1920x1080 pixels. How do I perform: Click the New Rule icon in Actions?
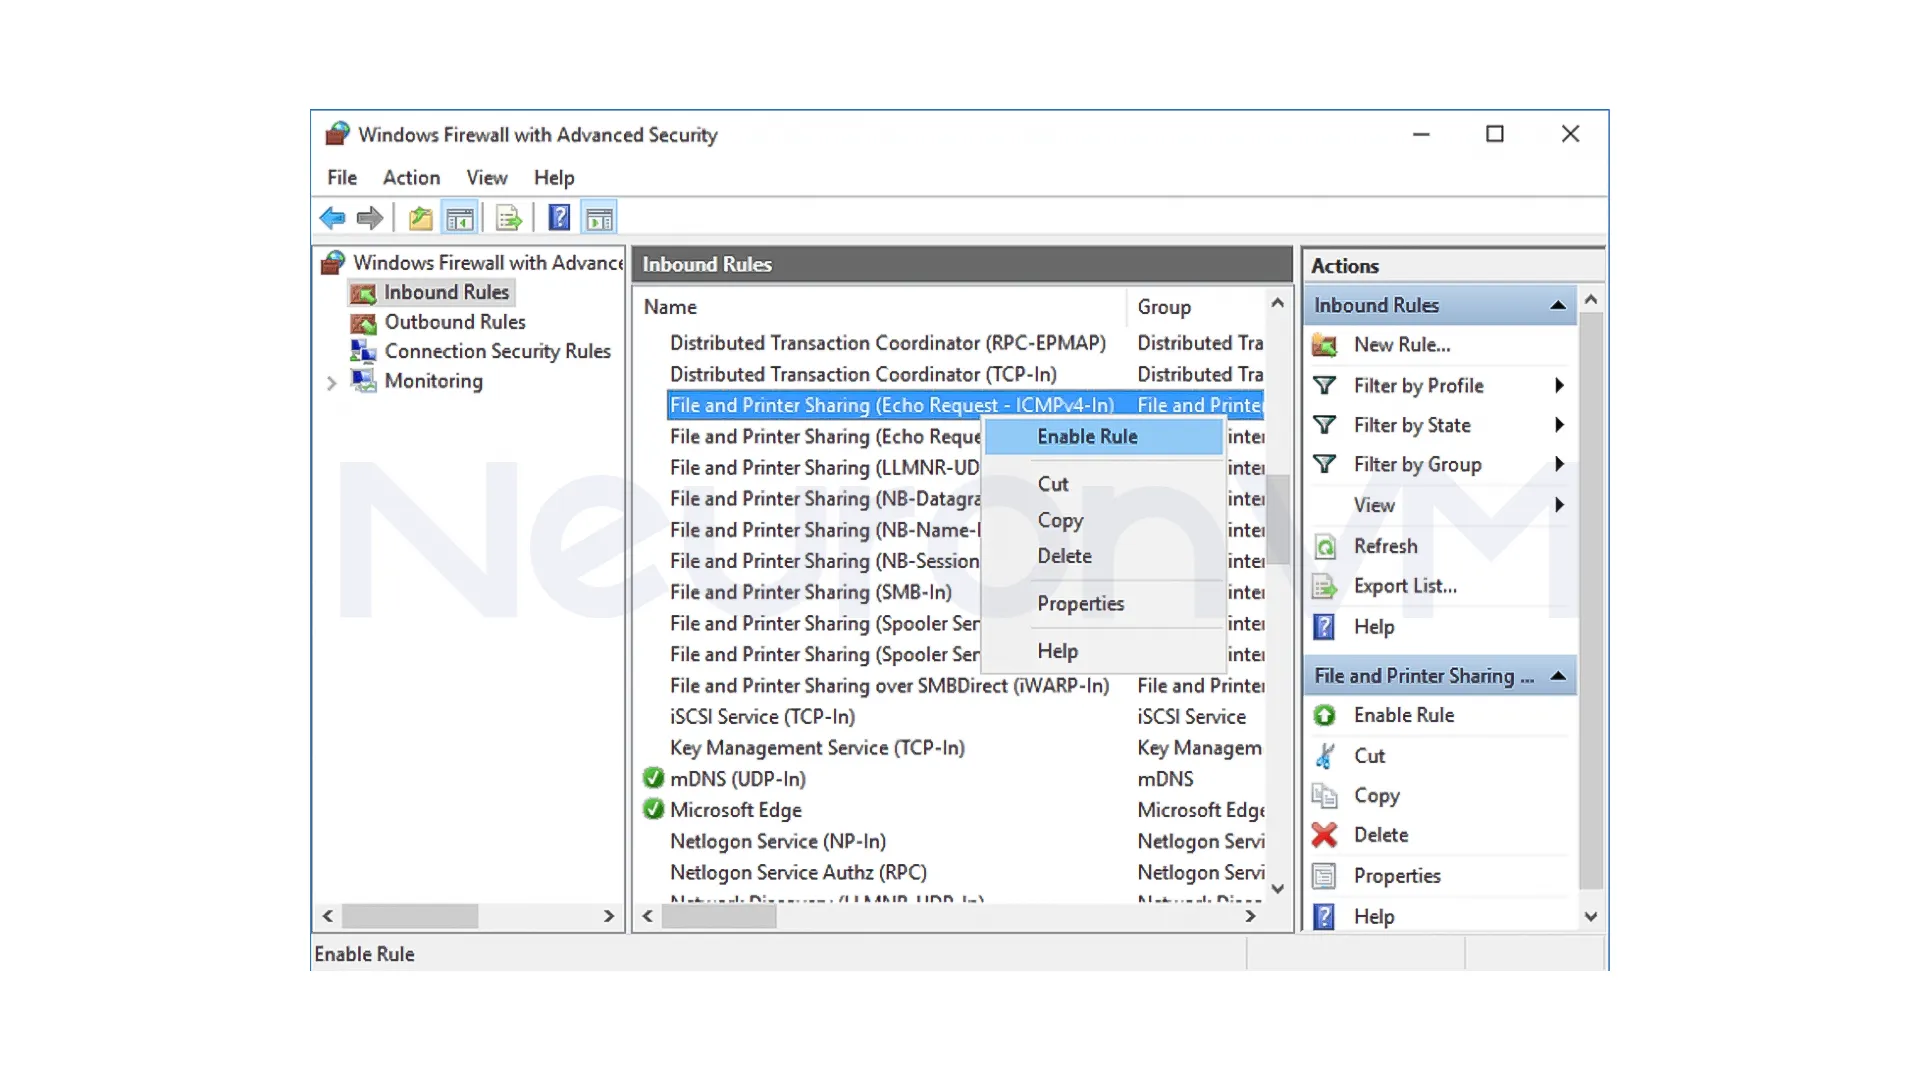(1325, 345)
